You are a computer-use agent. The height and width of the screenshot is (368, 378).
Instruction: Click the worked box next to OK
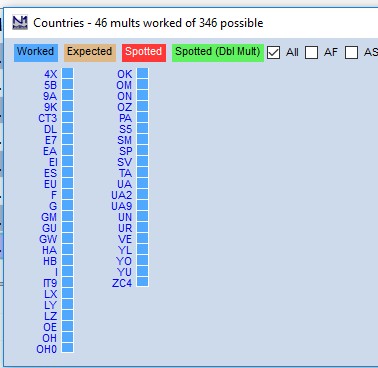tap(142, 73)
